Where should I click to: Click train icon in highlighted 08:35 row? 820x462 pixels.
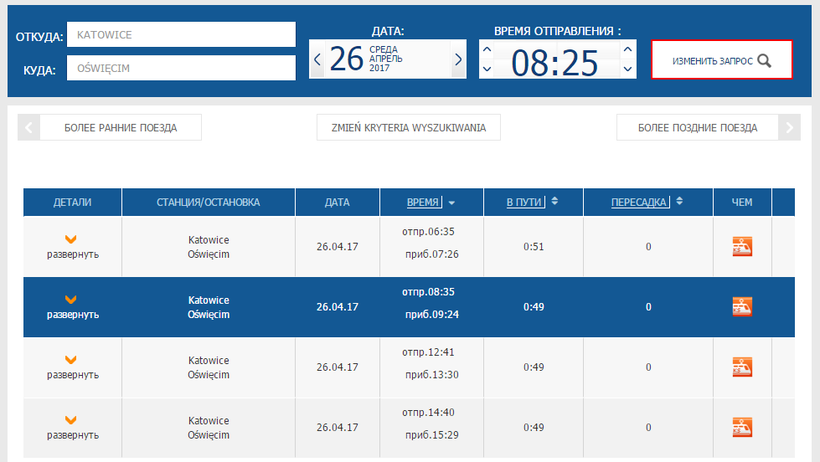(x=742, y=306)
